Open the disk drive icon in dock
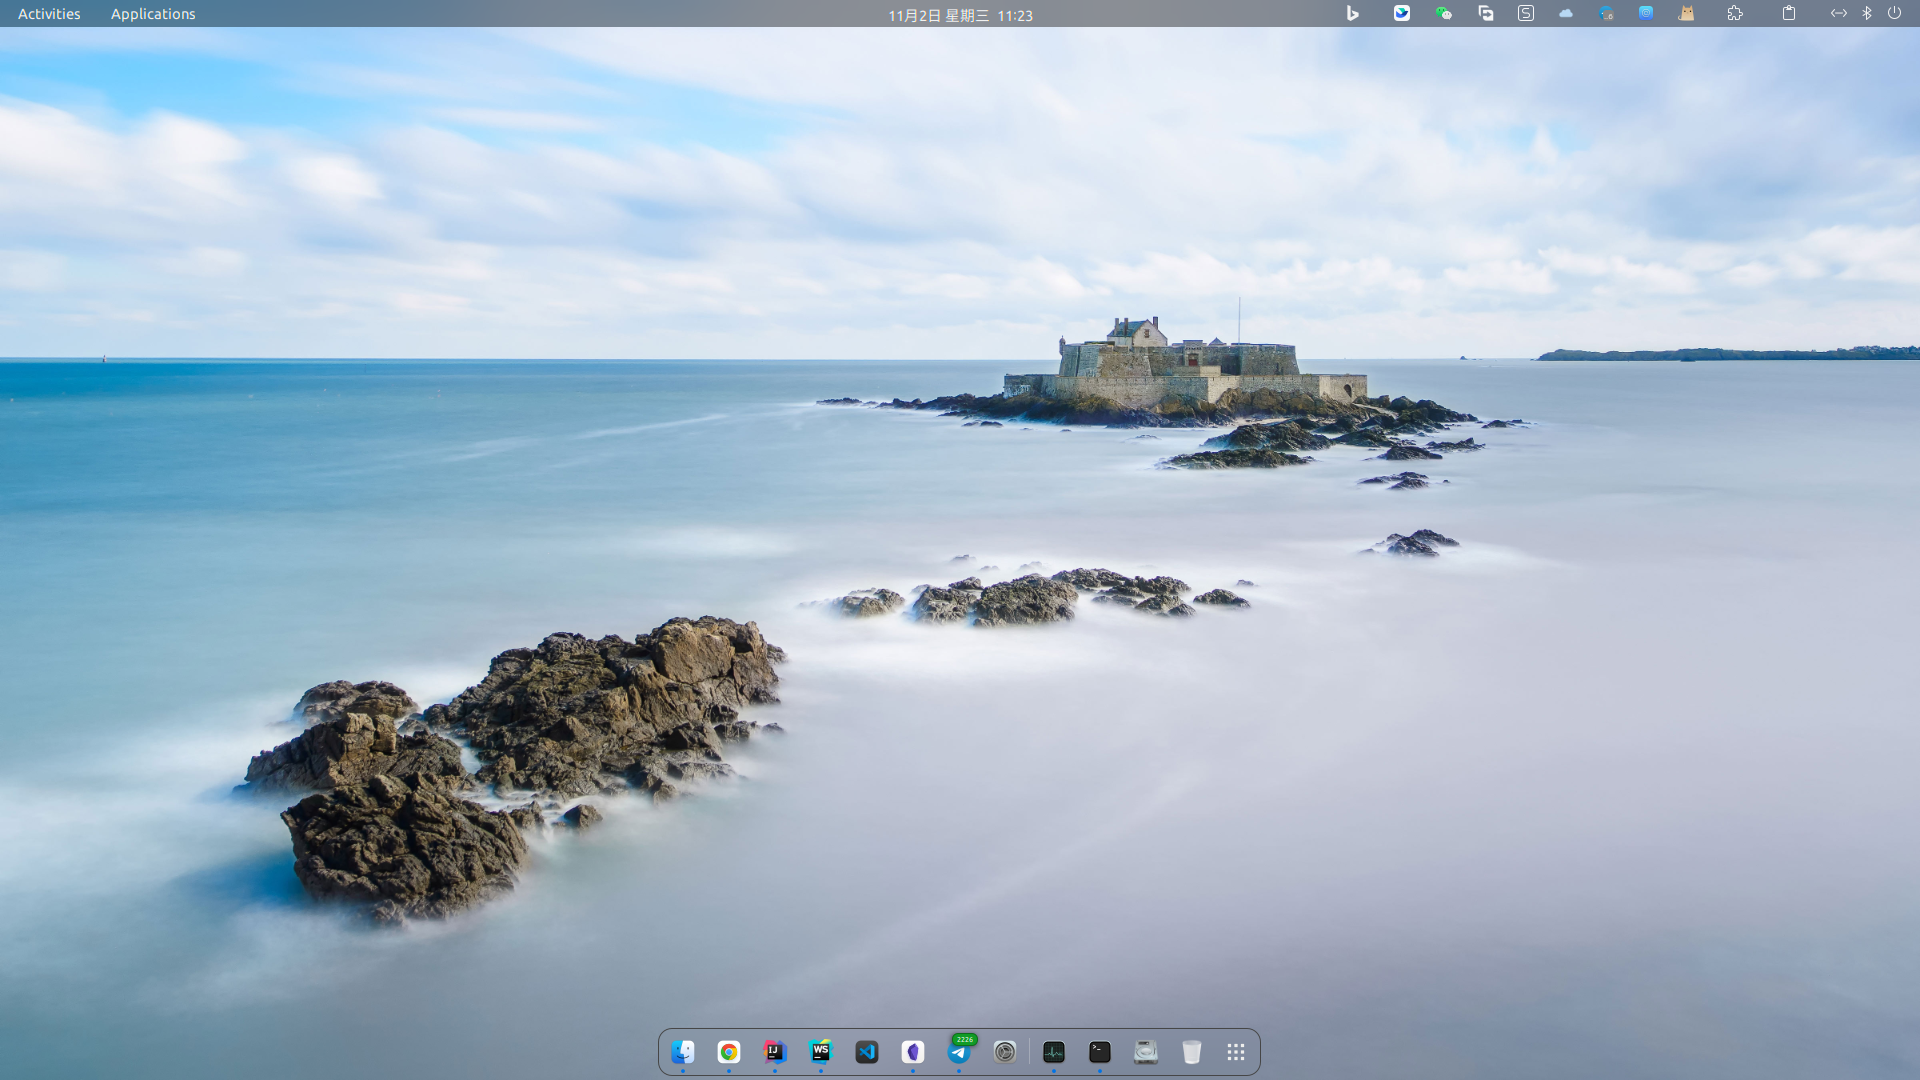 (x=1146, y=1052)
